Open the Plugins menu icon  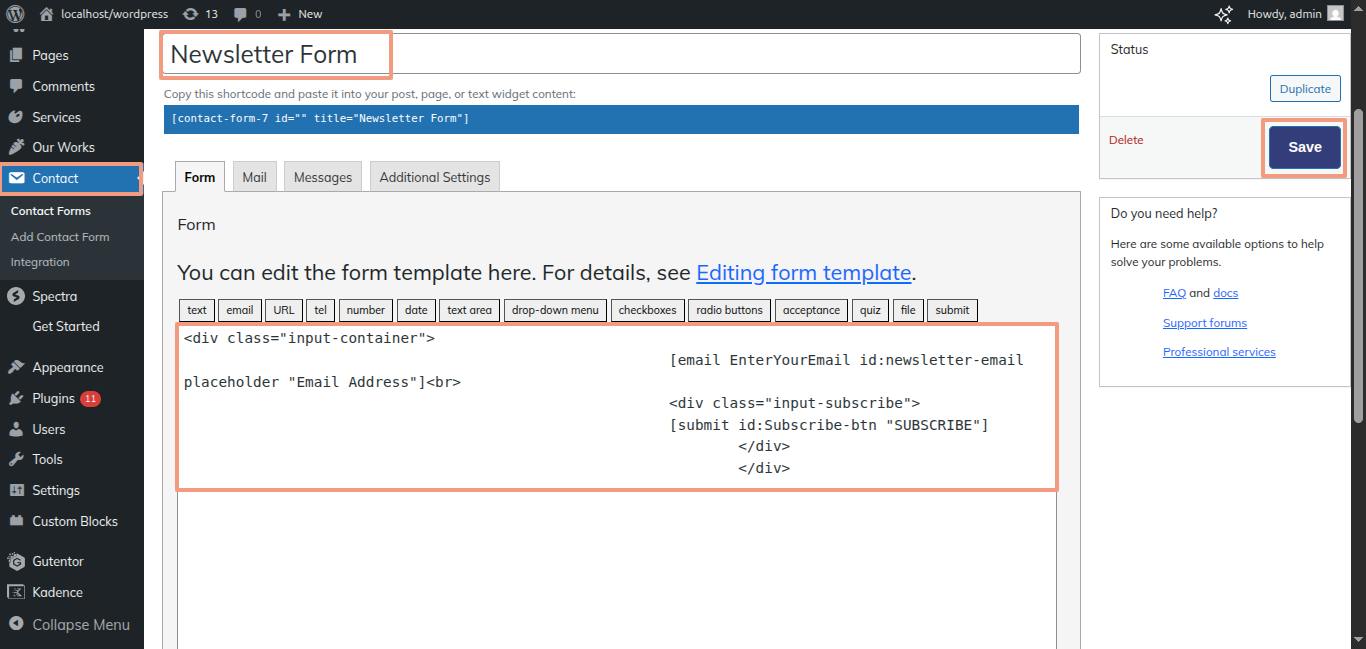16,398
